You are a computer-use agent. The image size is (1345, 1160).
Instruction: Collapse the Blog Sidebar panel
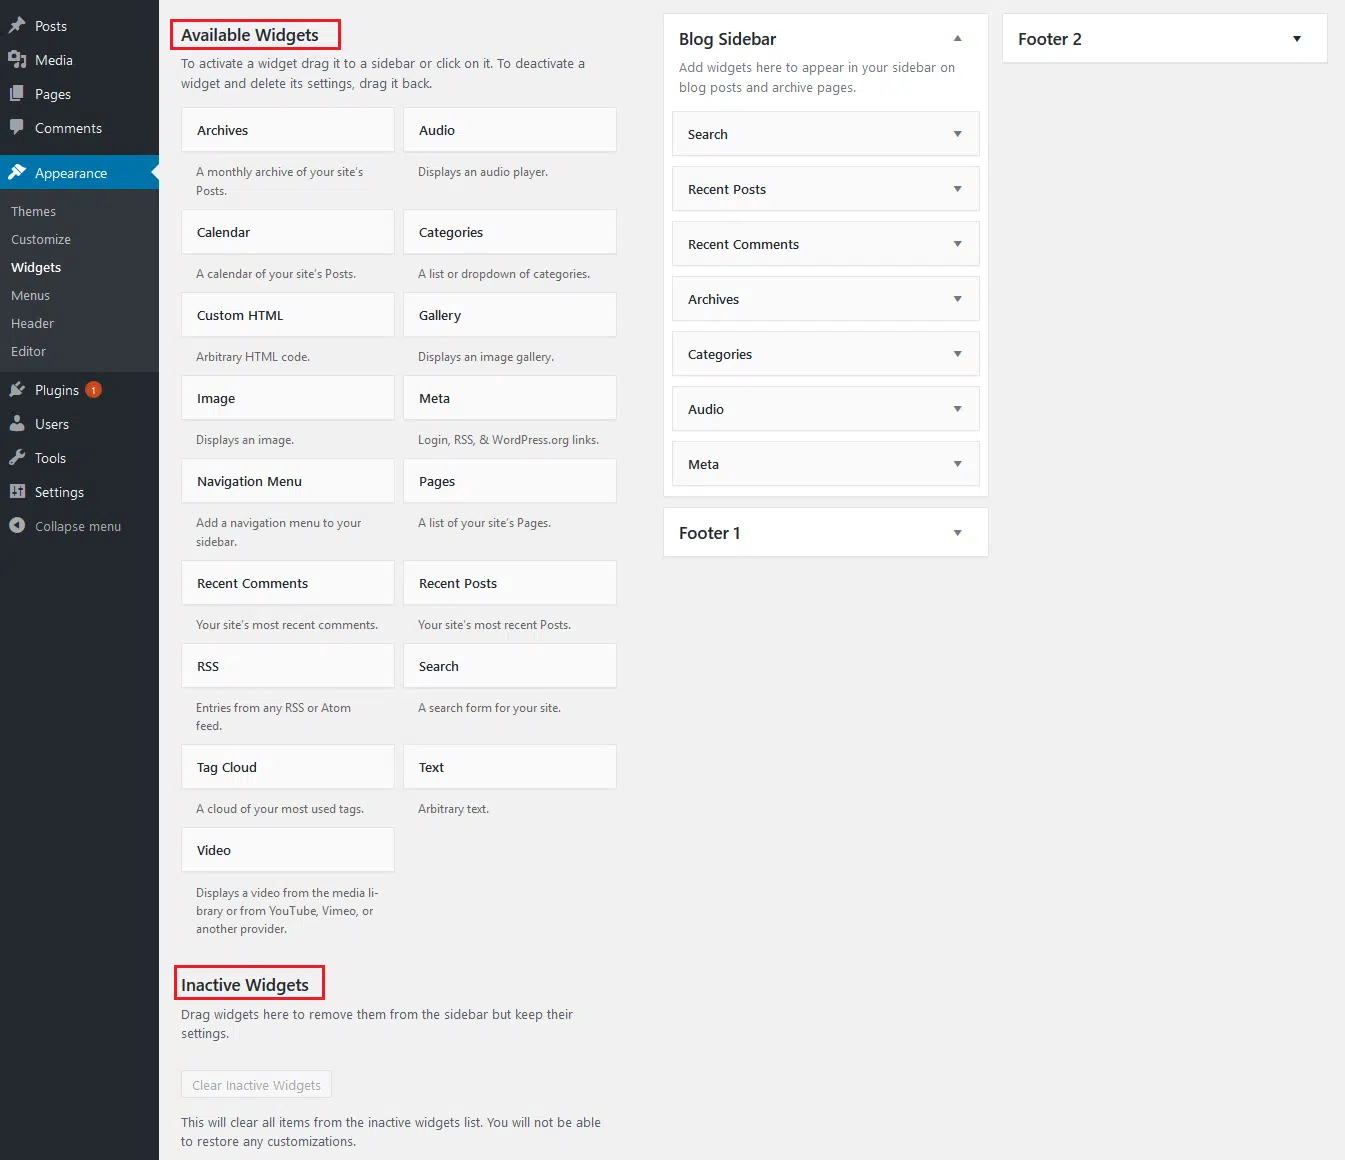957,38
